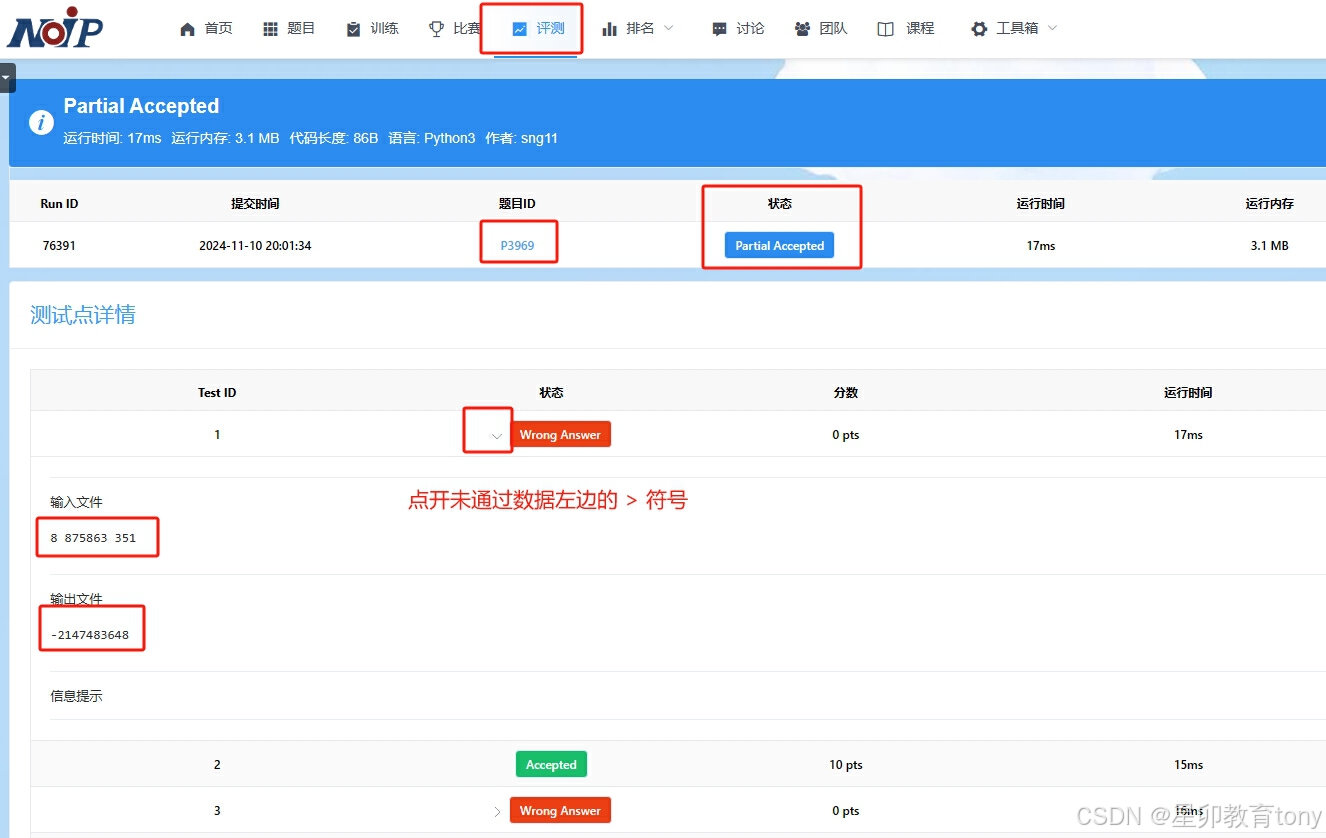The image size is (1326, 838).
Task: Collapse Test 1 details with the chevron
Action: coord(496,437)
